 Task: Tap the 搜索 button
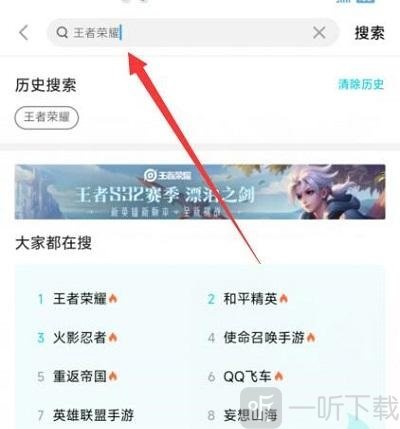point(369,33)
